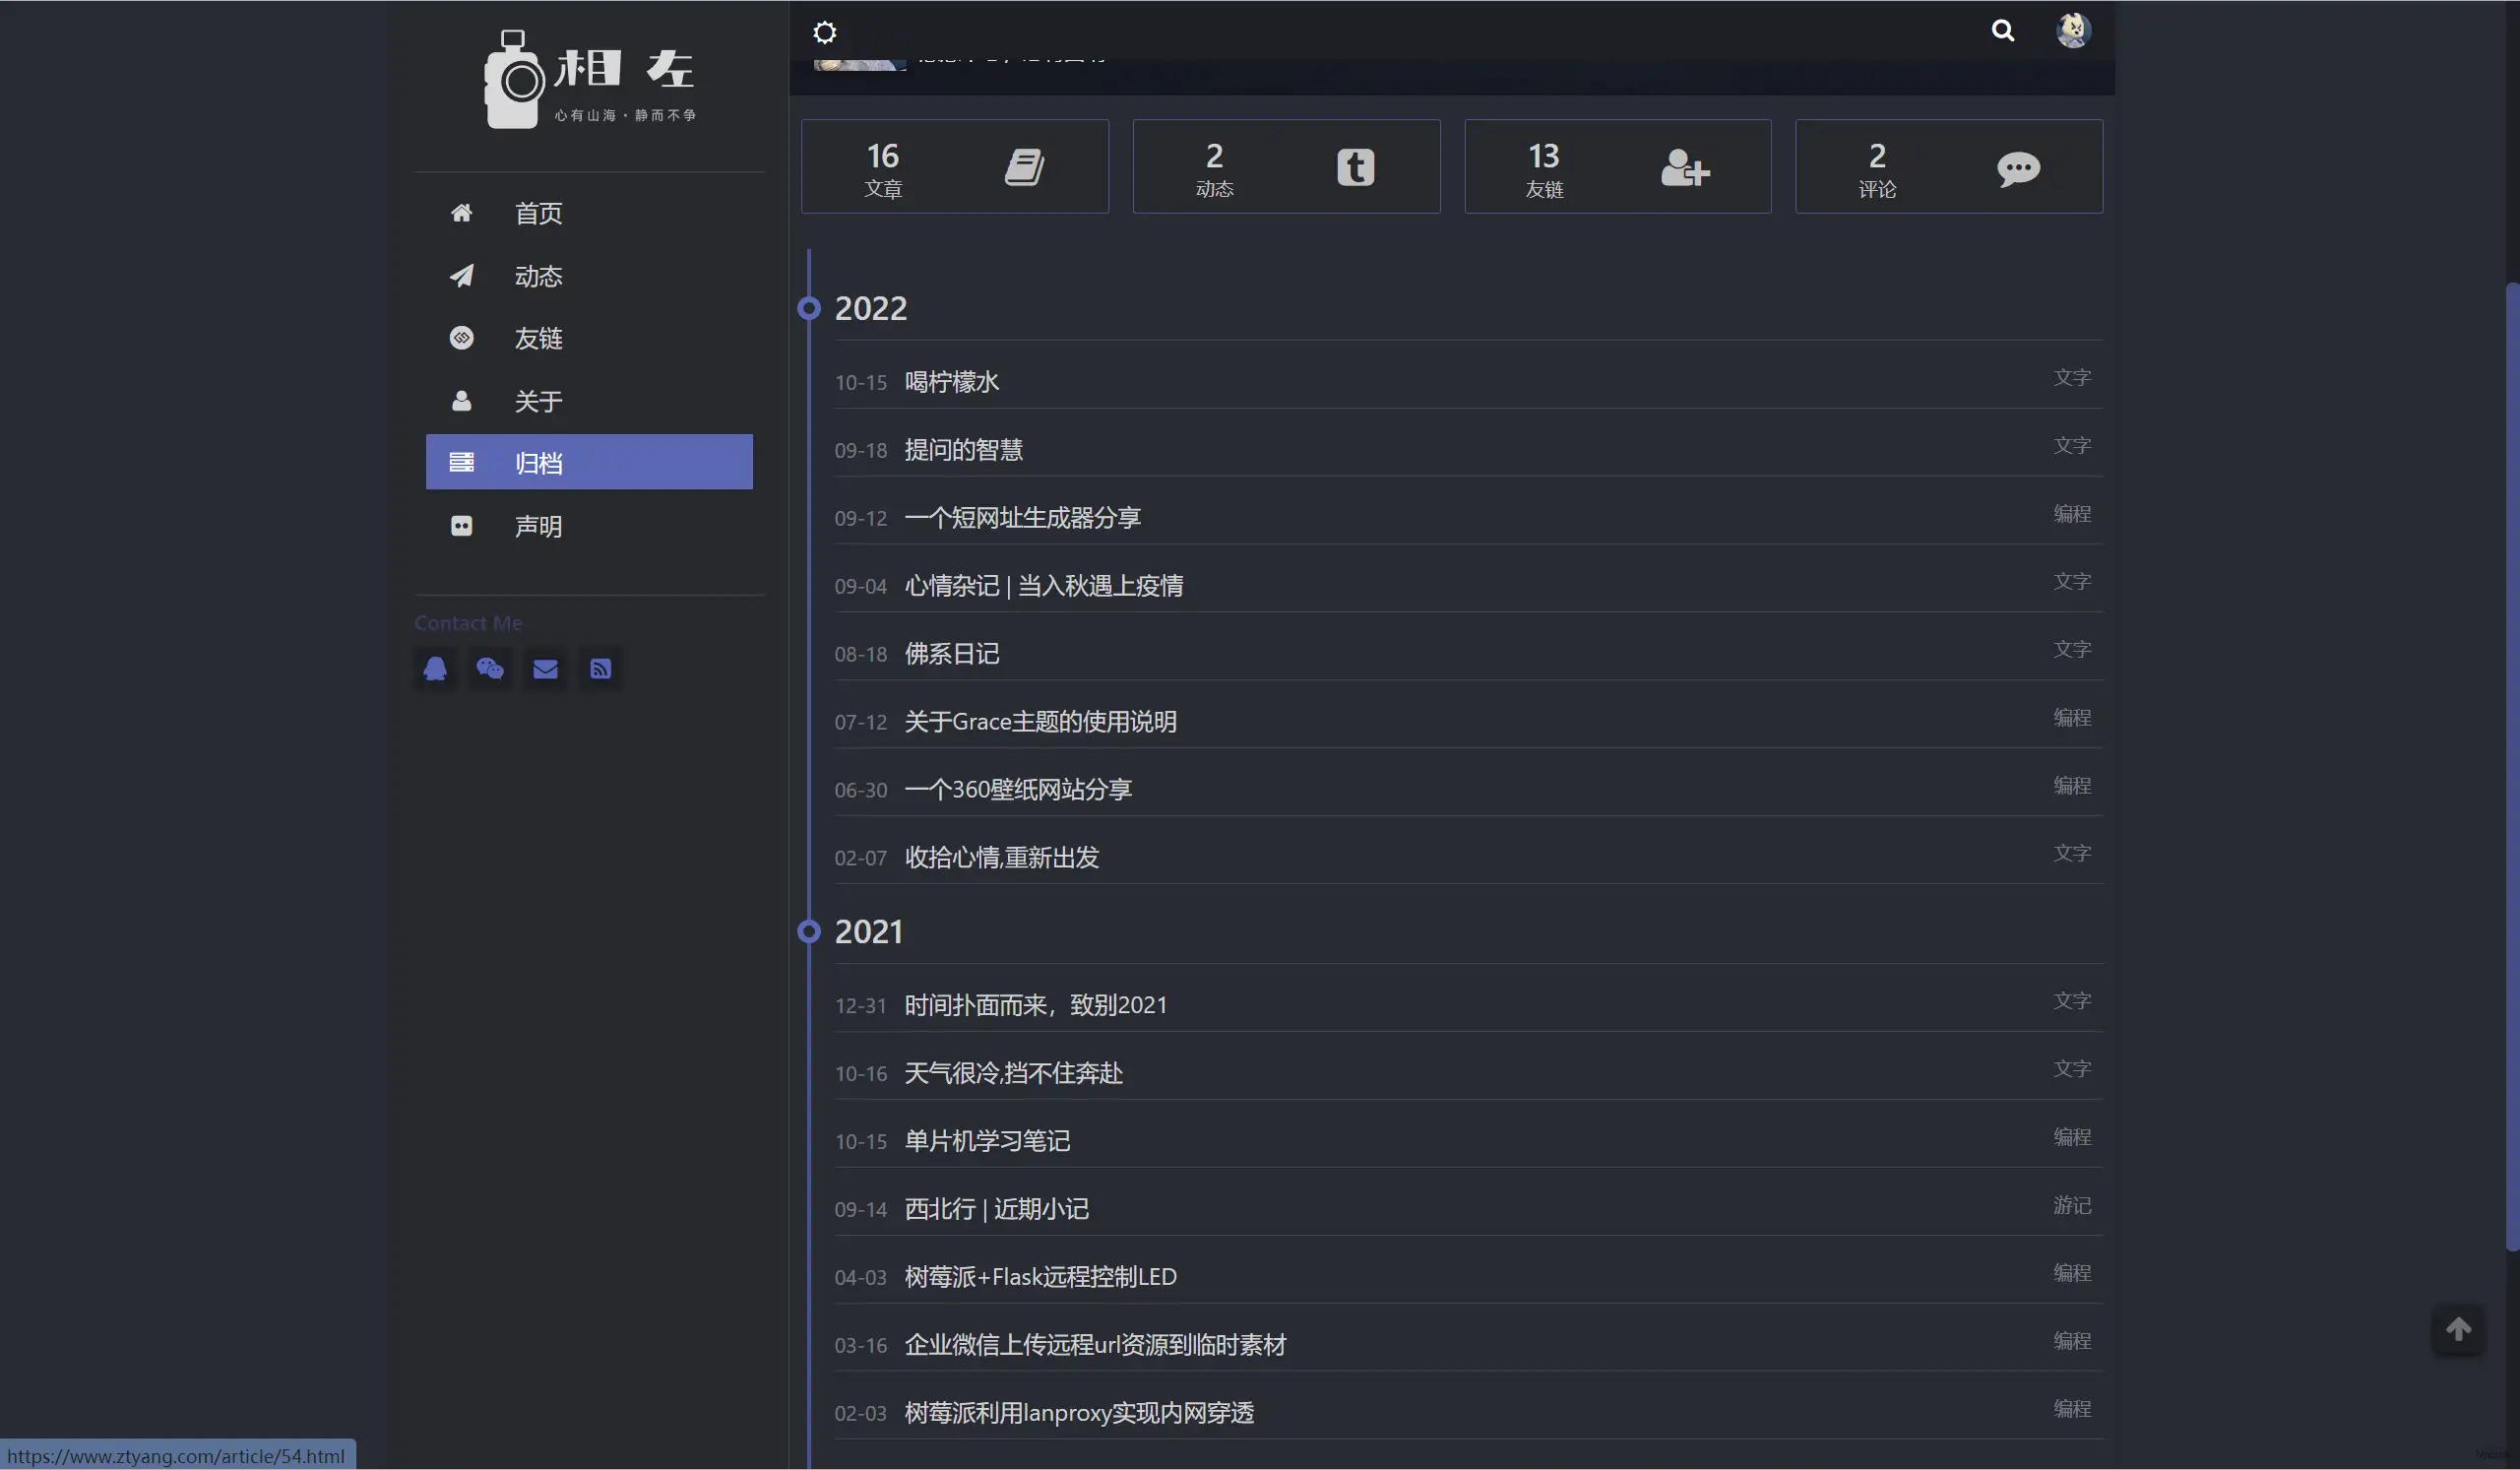Screen dimensions: 2520x1470
Task: Open article 西北行 | 近期小记
Action: [996, 1209]
